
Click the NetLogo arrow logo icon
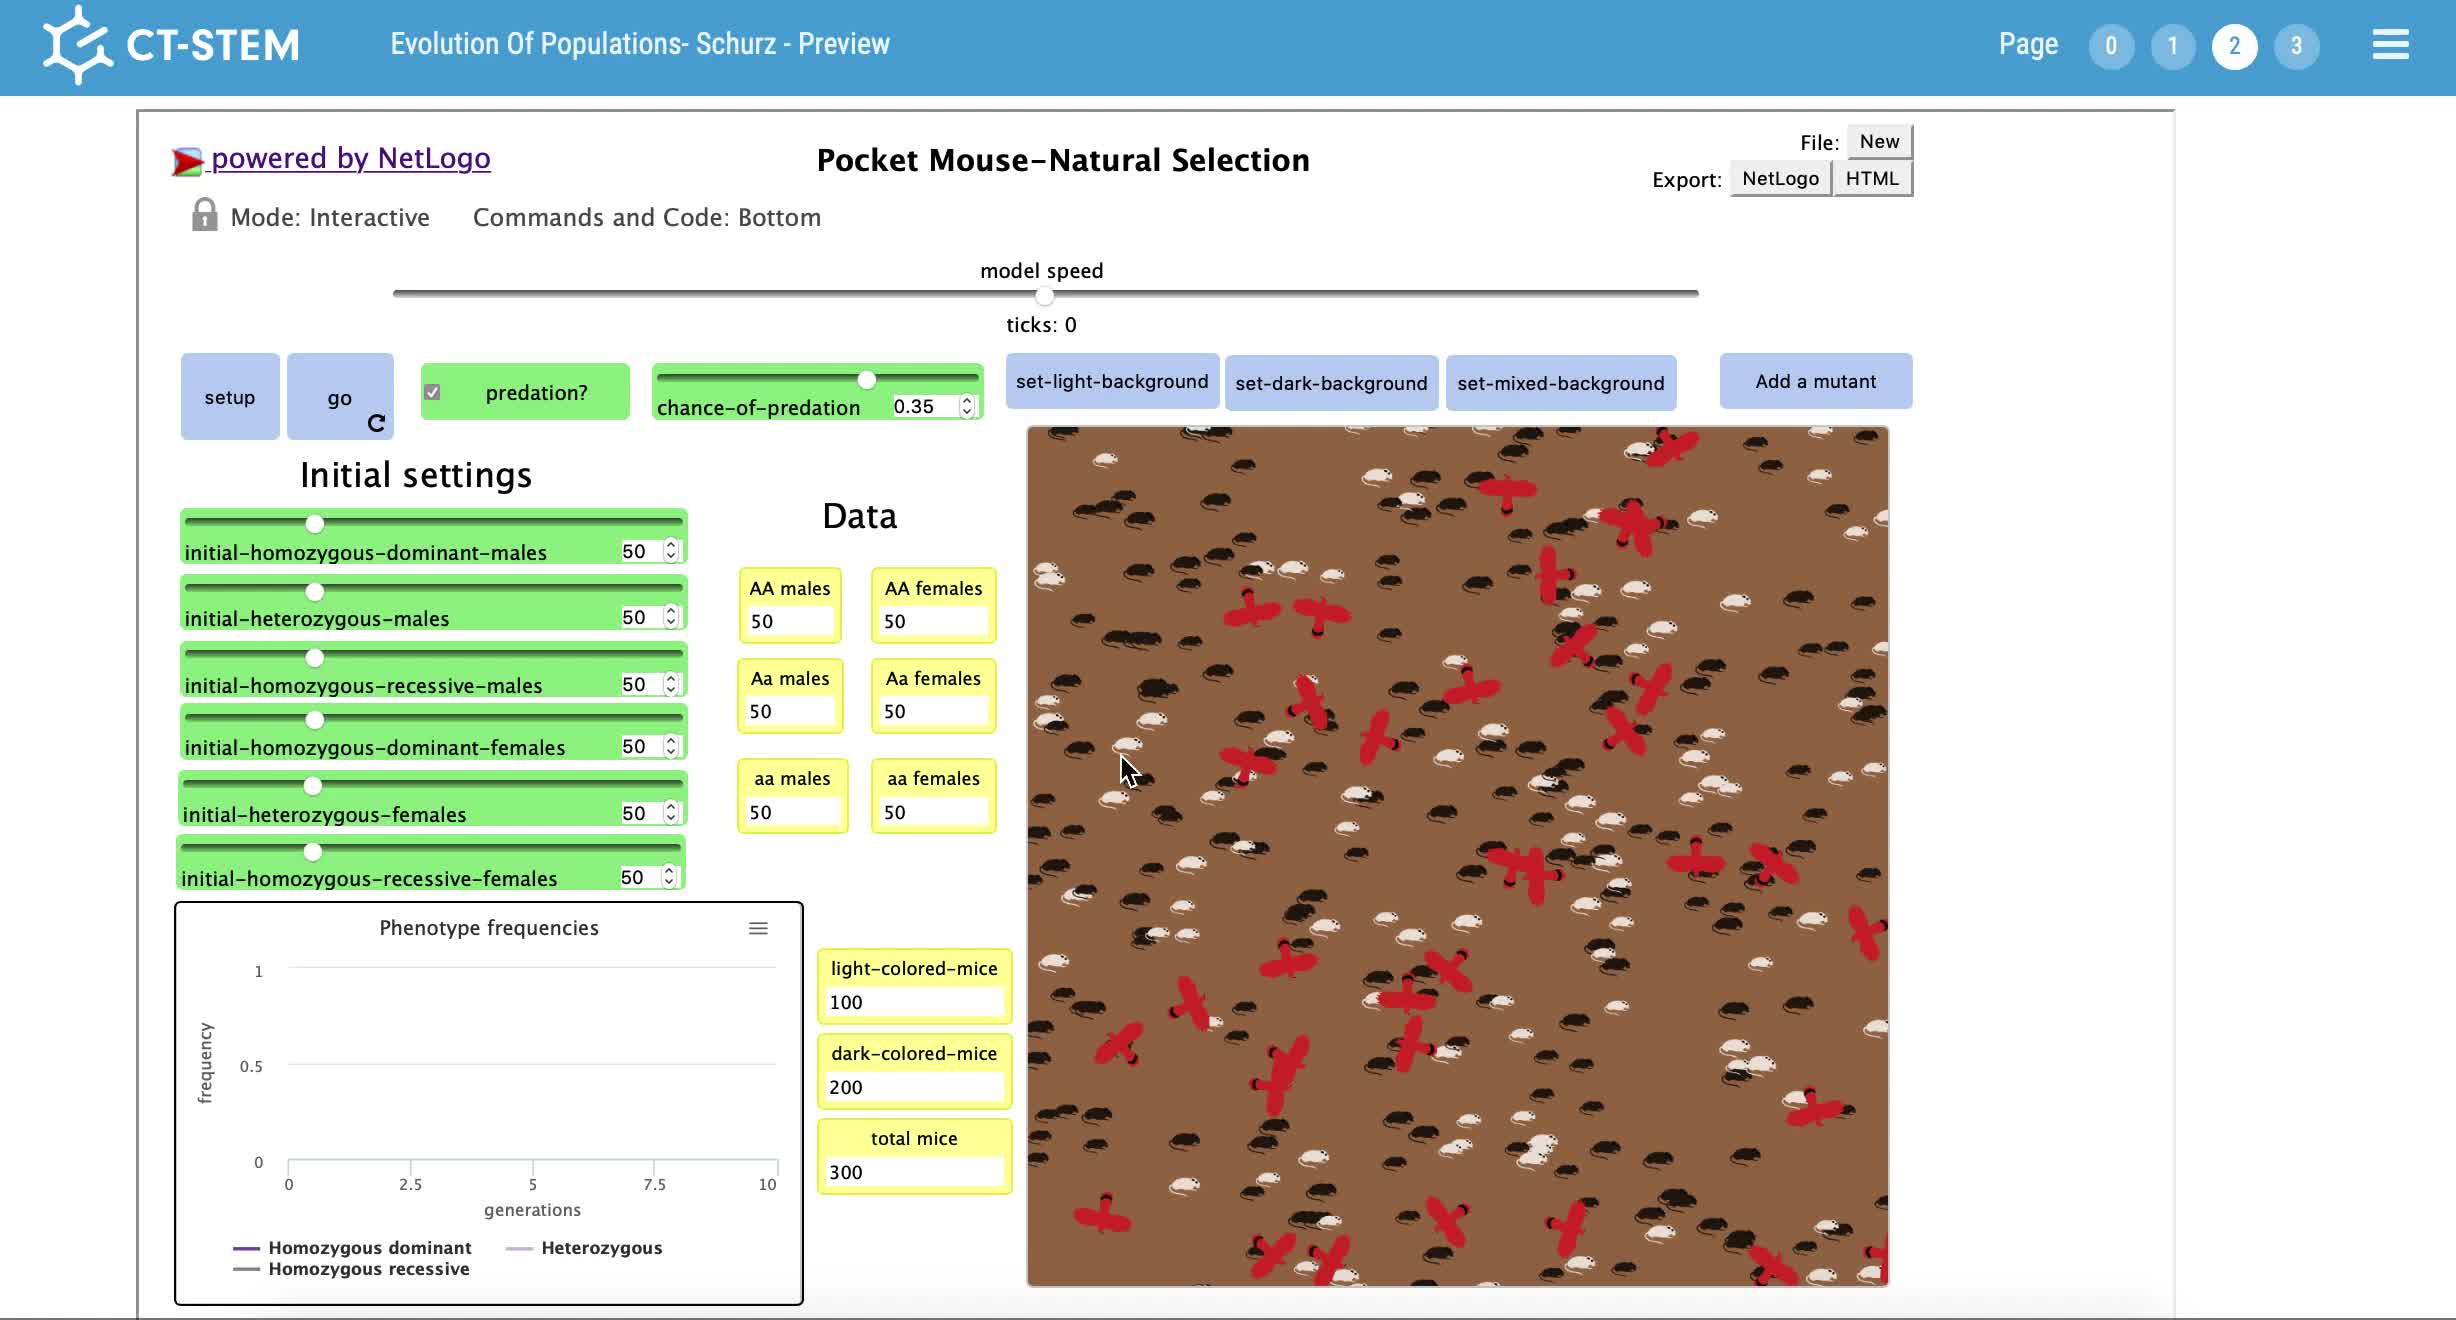187,161
